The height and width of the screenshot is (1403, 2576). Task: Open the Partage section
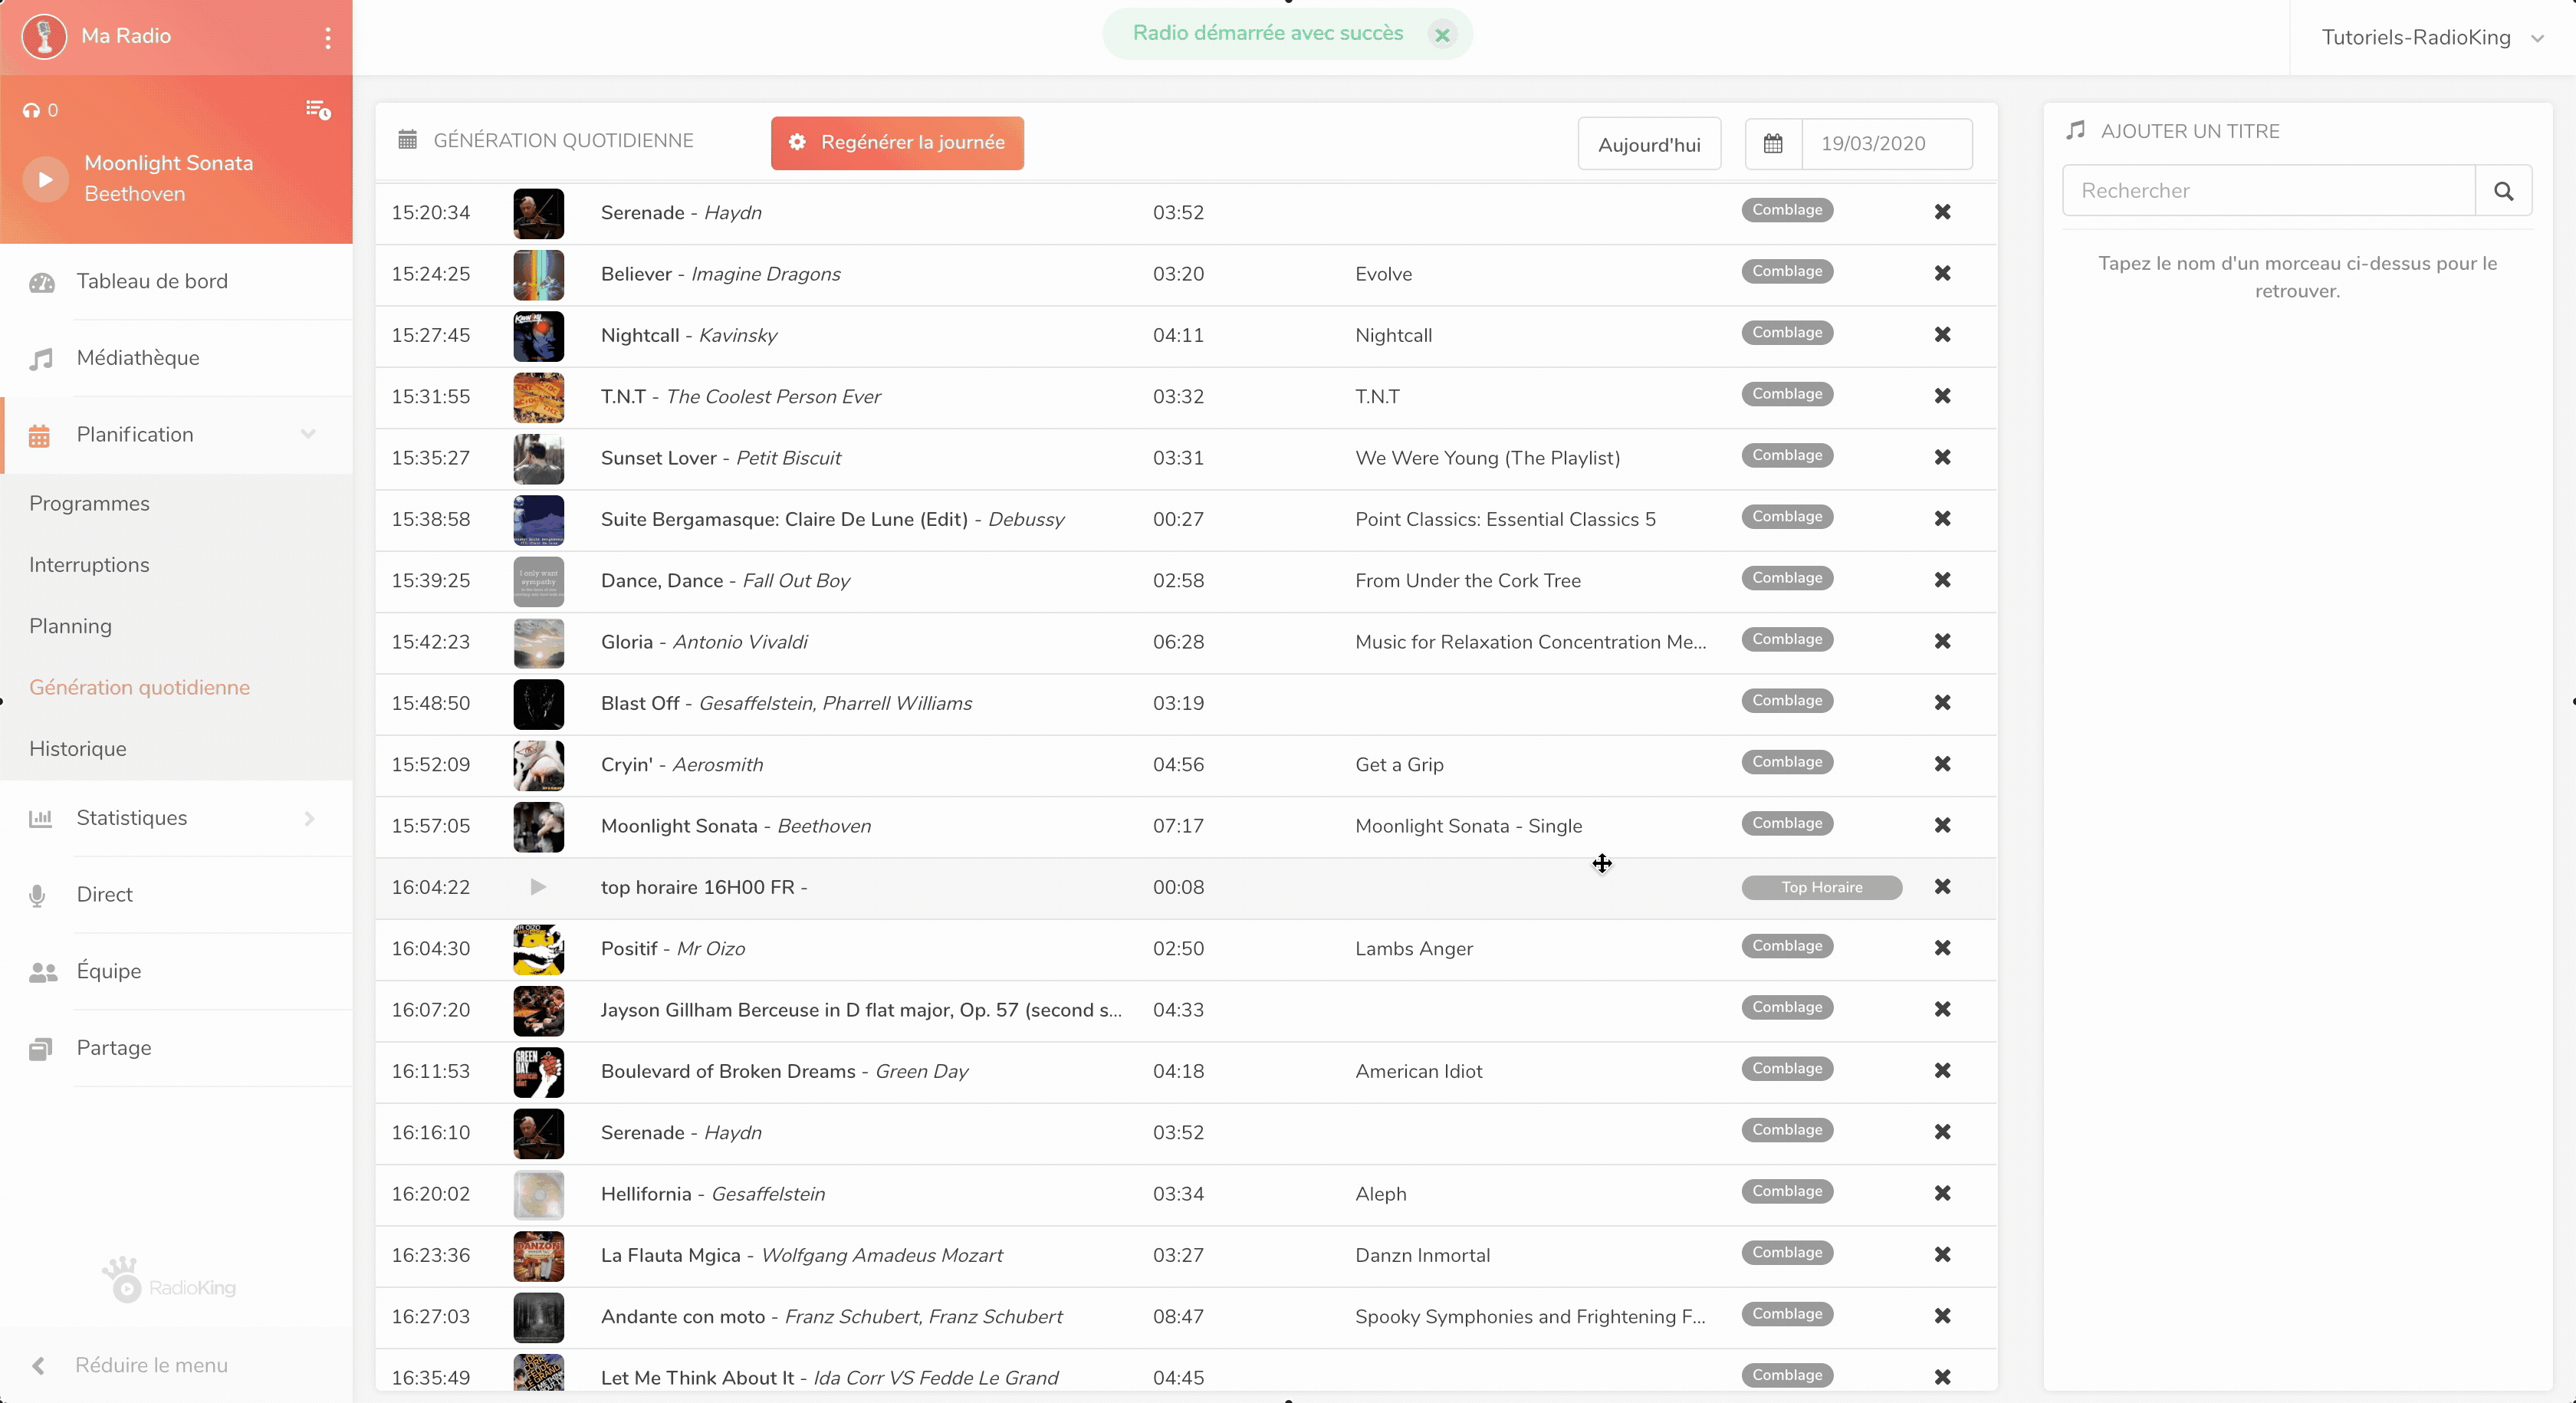[114, 1048]
